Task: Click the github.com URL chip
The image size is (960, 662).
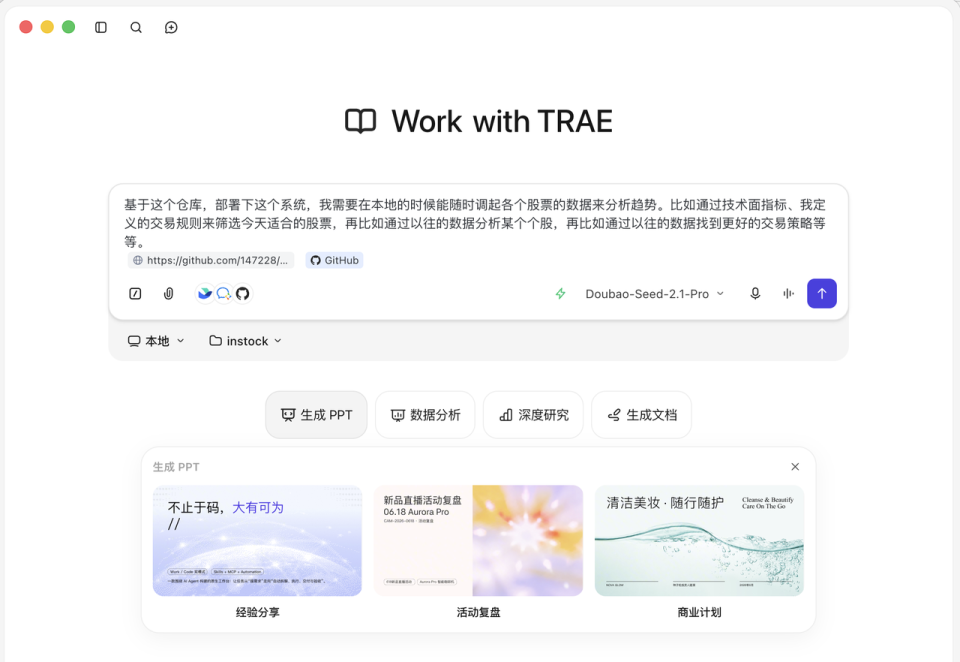Action: pos(211,260)
